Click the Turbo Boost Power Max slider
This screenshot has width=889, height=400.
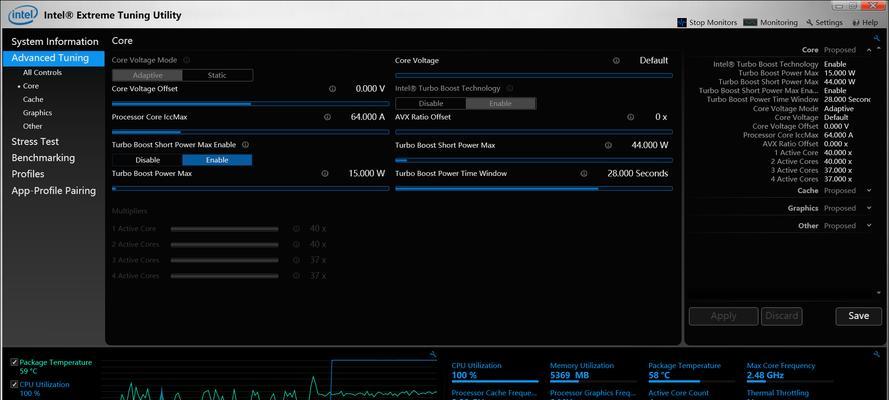click(x=251, y=189)
